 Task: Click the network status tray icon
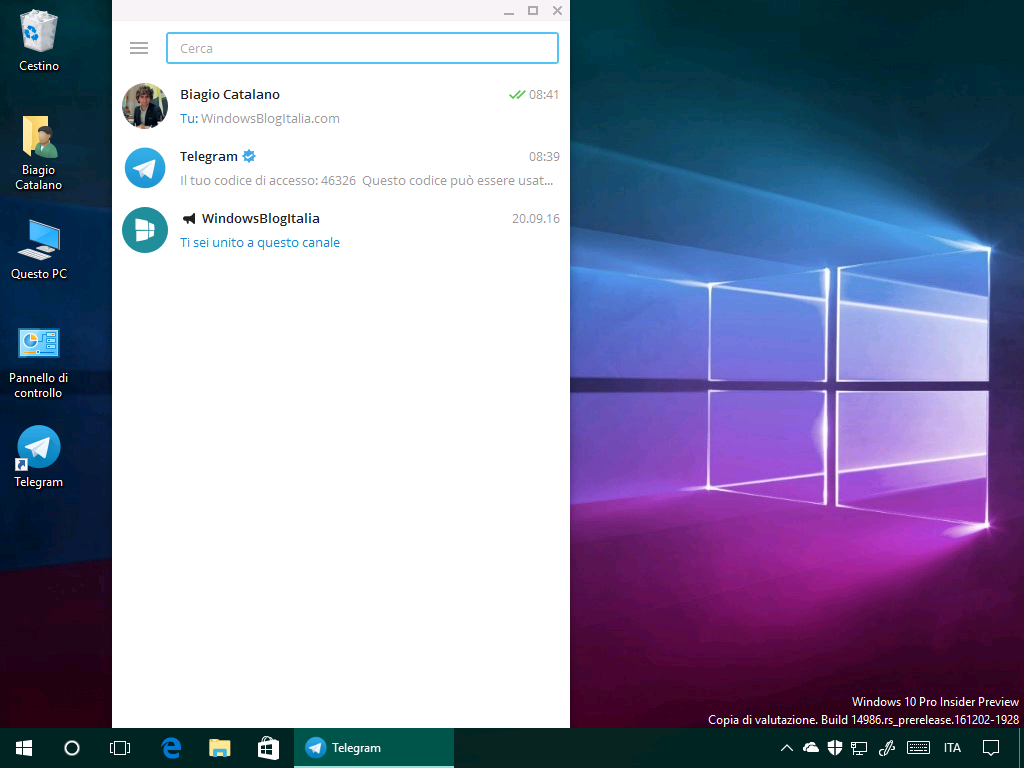point(859,748)
